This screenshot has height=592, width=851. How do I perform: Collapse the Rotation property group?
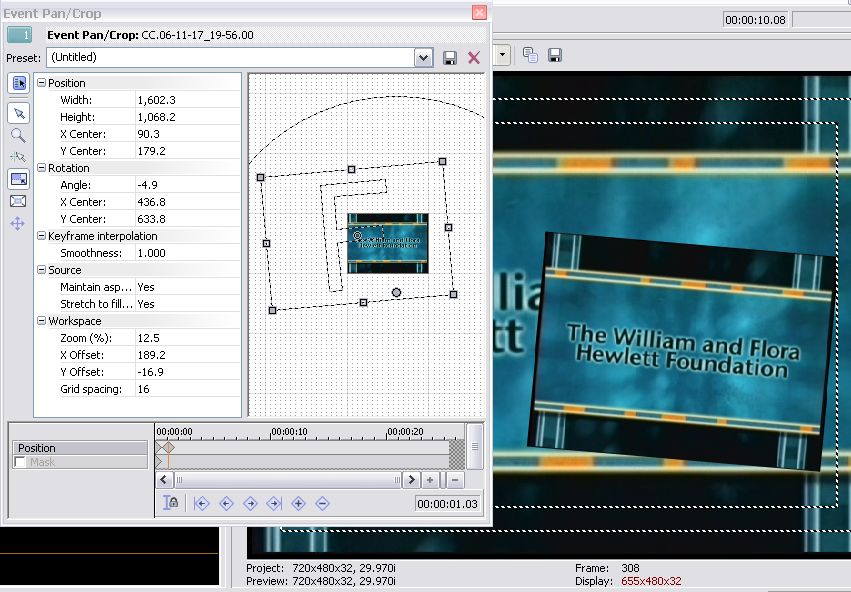tap(41, 168)
